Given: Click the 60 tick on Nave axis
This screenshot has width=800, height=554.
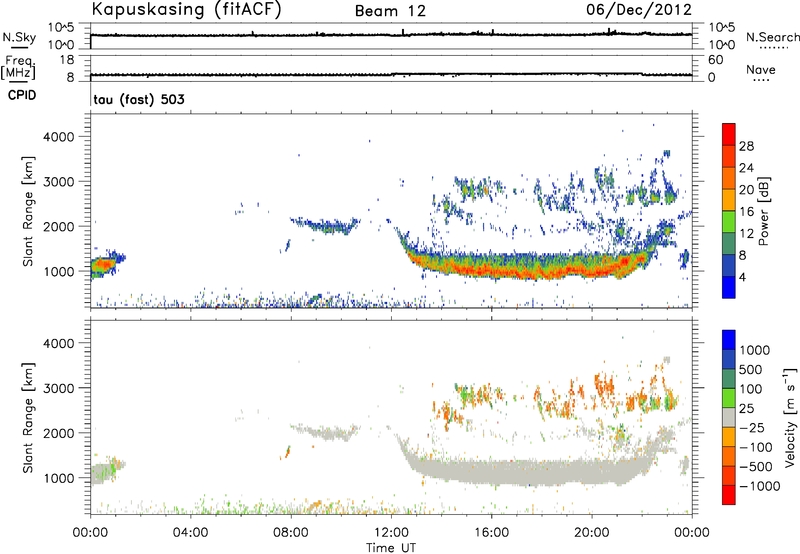Looking at the screenshot, I should (x=715, y=60).
